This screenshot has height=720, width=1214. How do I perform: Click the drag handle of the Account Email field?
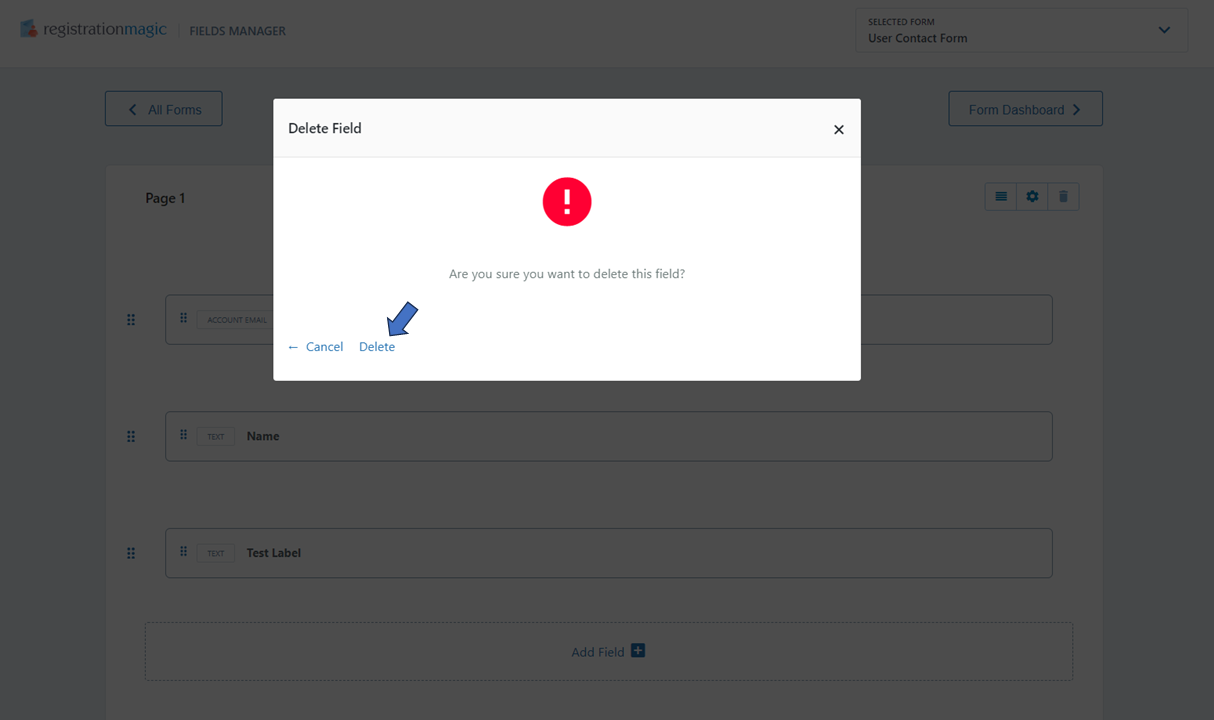(x=183, y=318)
